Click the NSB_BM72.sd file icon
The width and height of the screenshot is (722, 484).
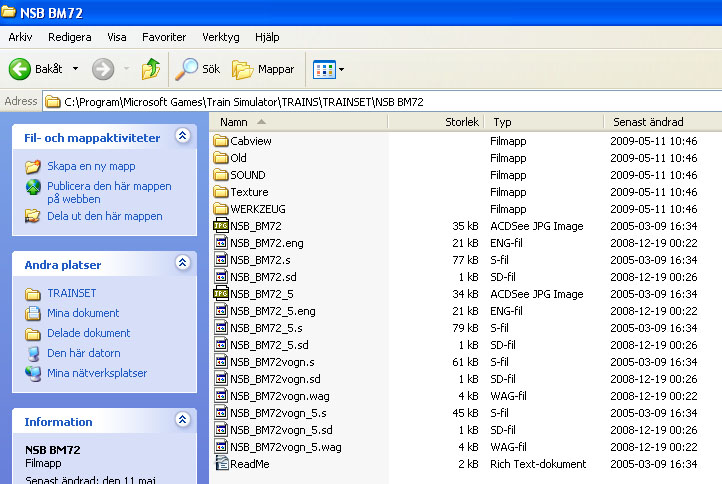point(221,276)
